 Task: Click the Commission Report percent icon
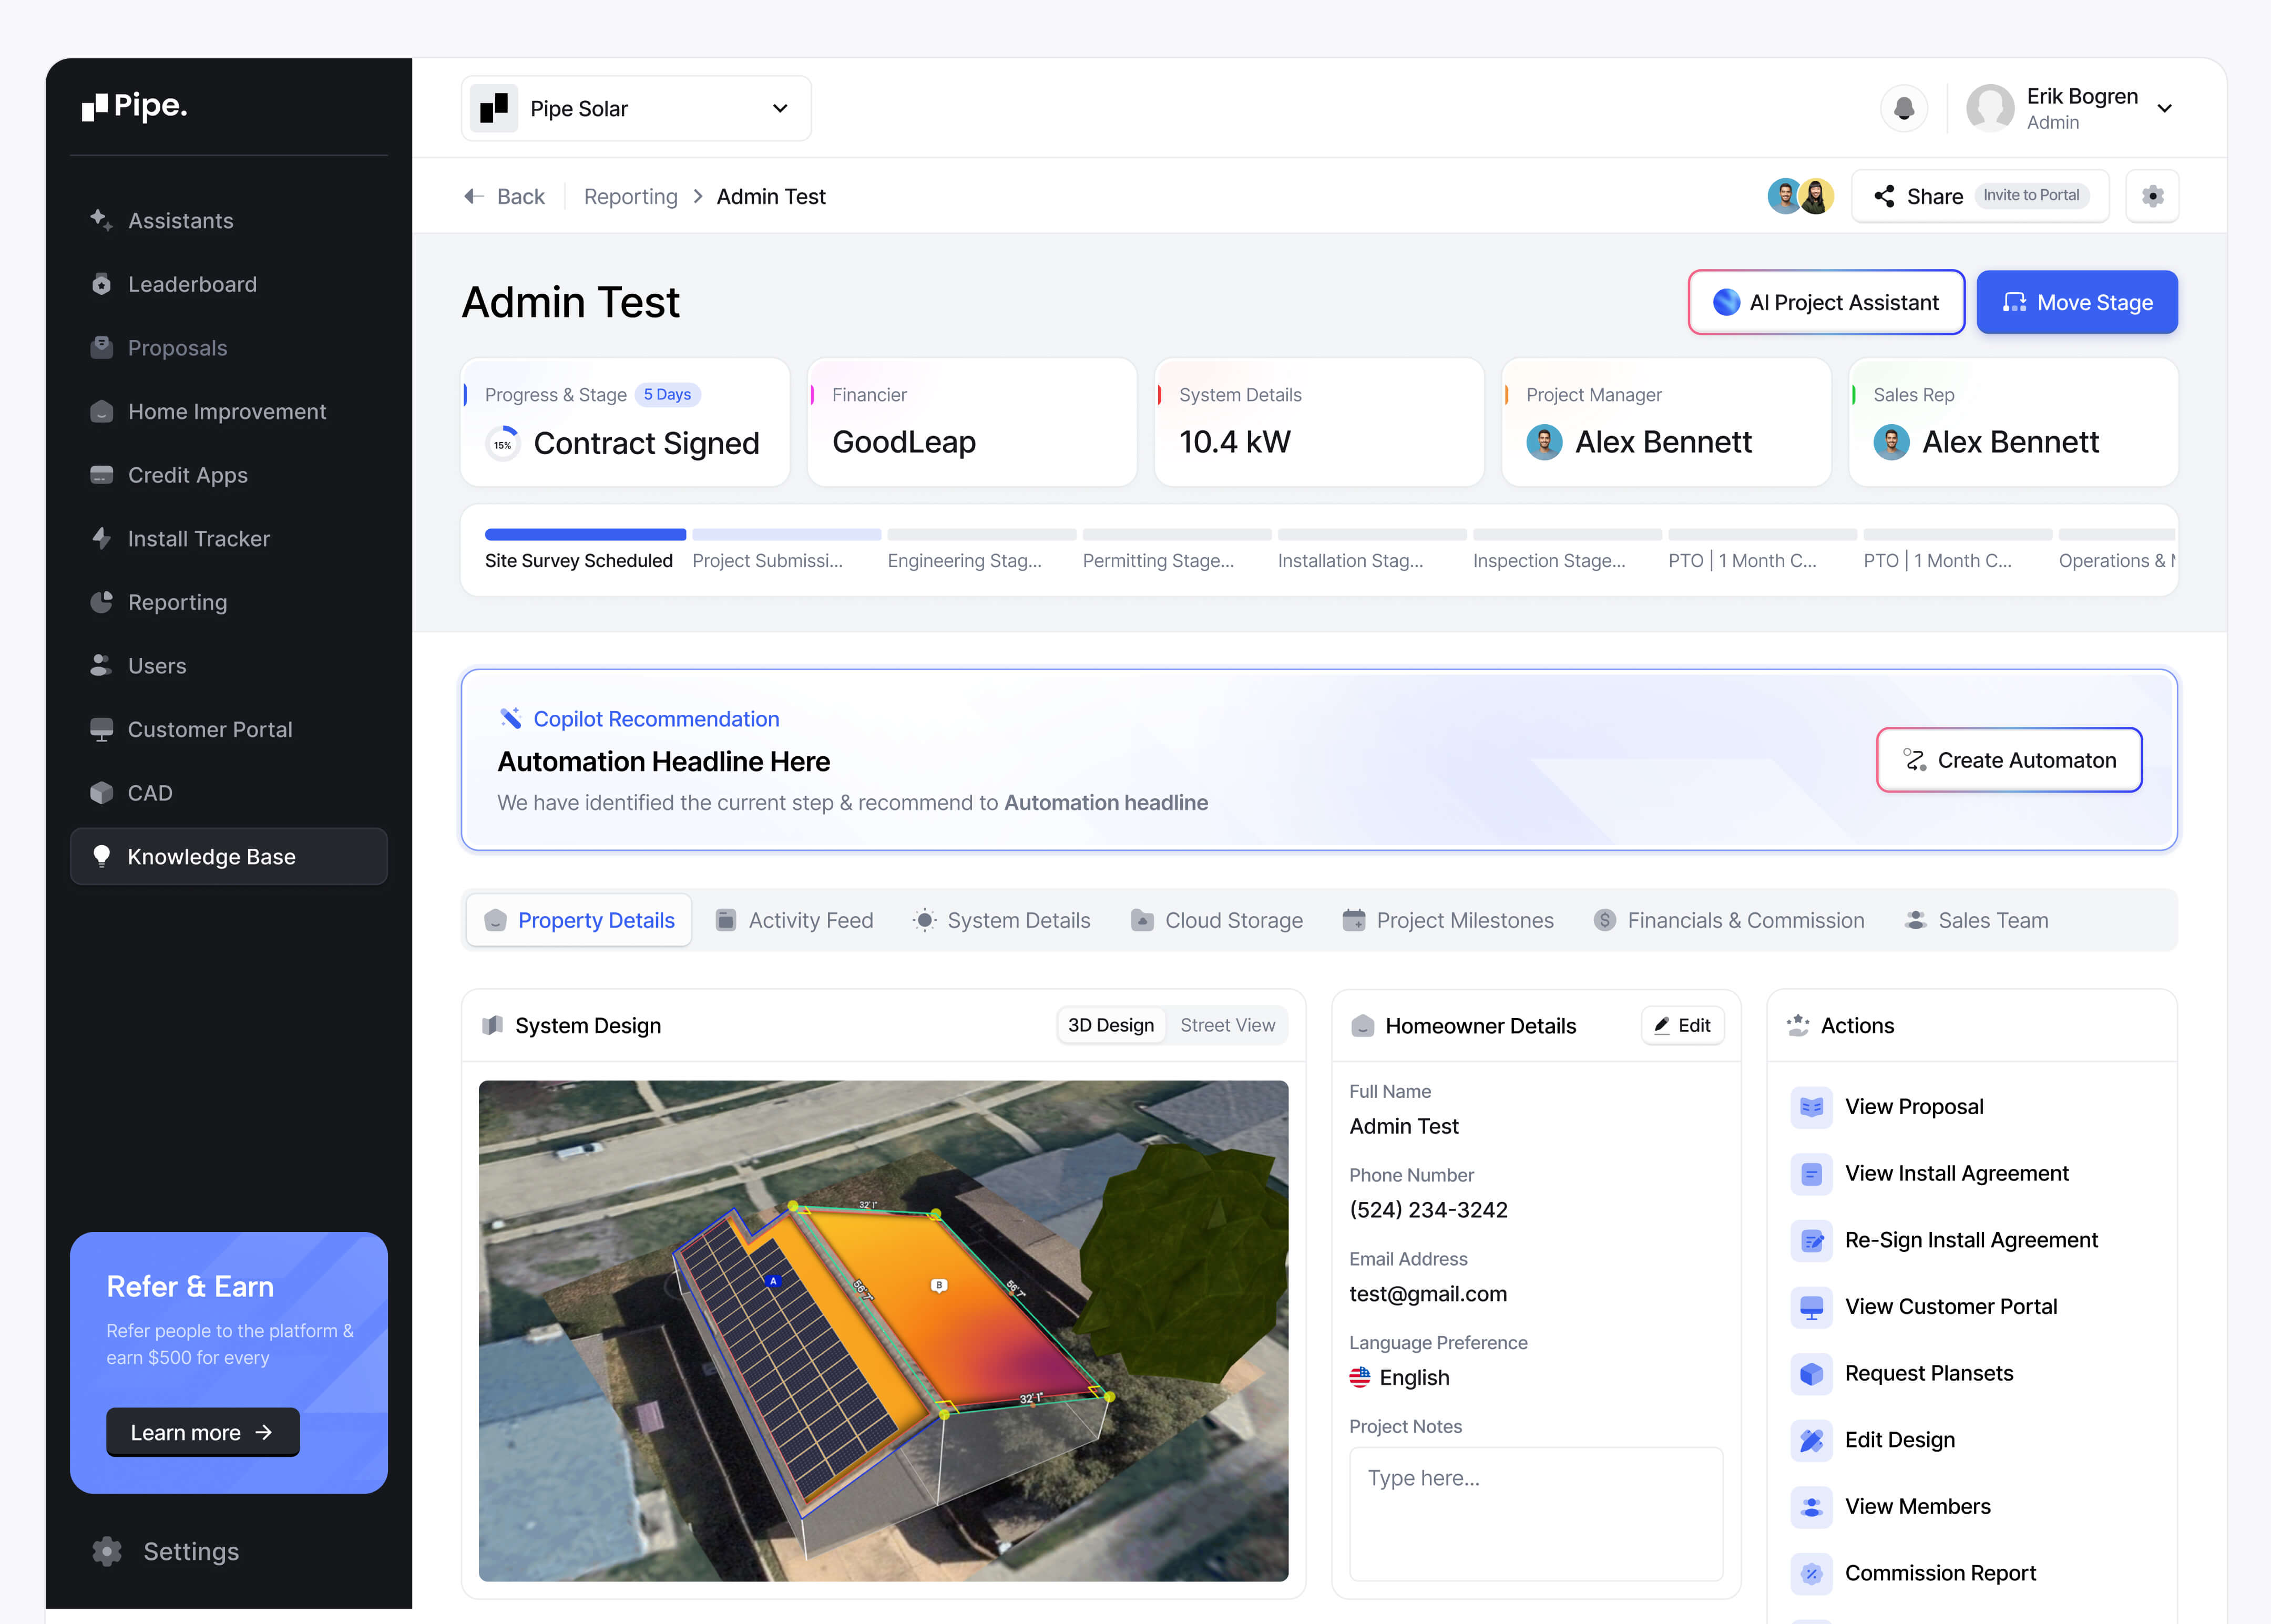(x=1811, y=1574)
